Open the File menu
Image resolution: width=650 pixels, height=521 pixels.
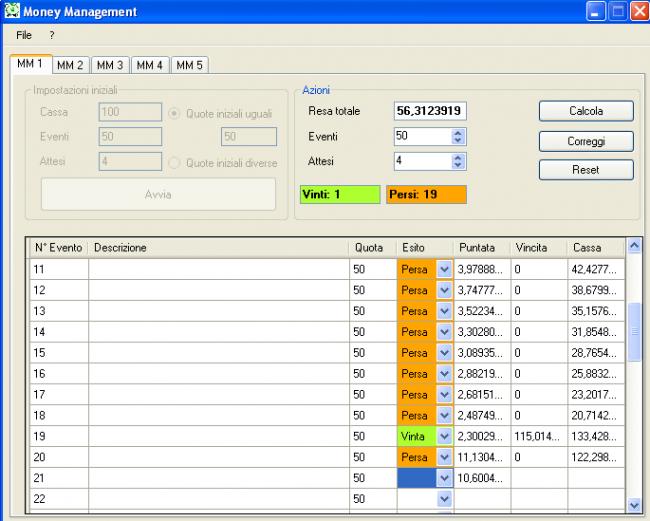click(24, 35)
